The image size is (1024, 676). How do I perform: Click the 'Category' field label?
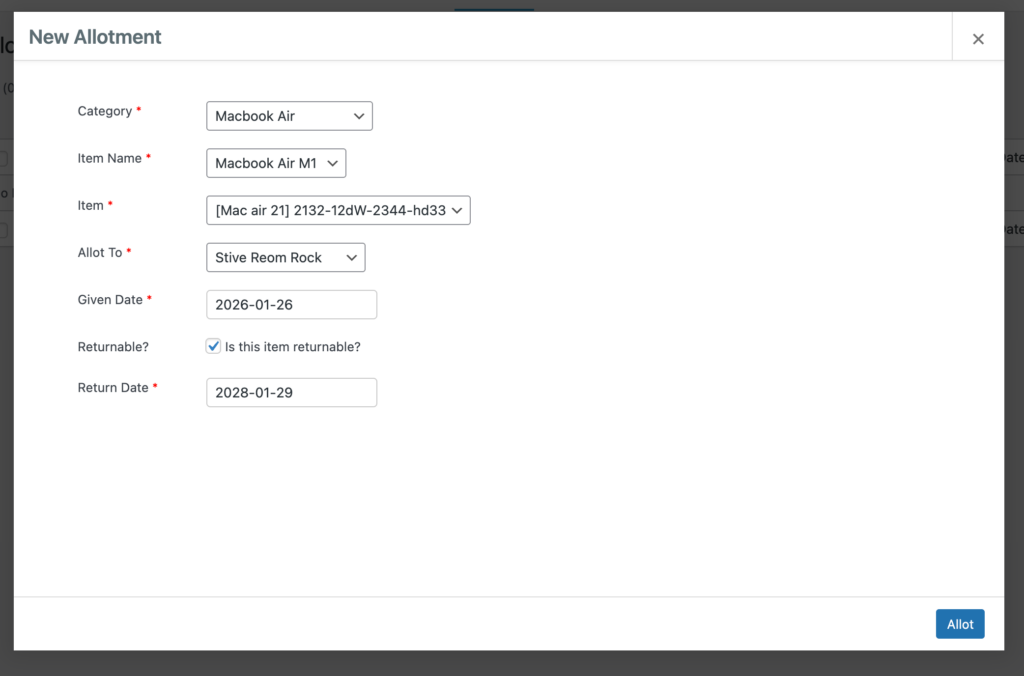(x=105, y=111)
